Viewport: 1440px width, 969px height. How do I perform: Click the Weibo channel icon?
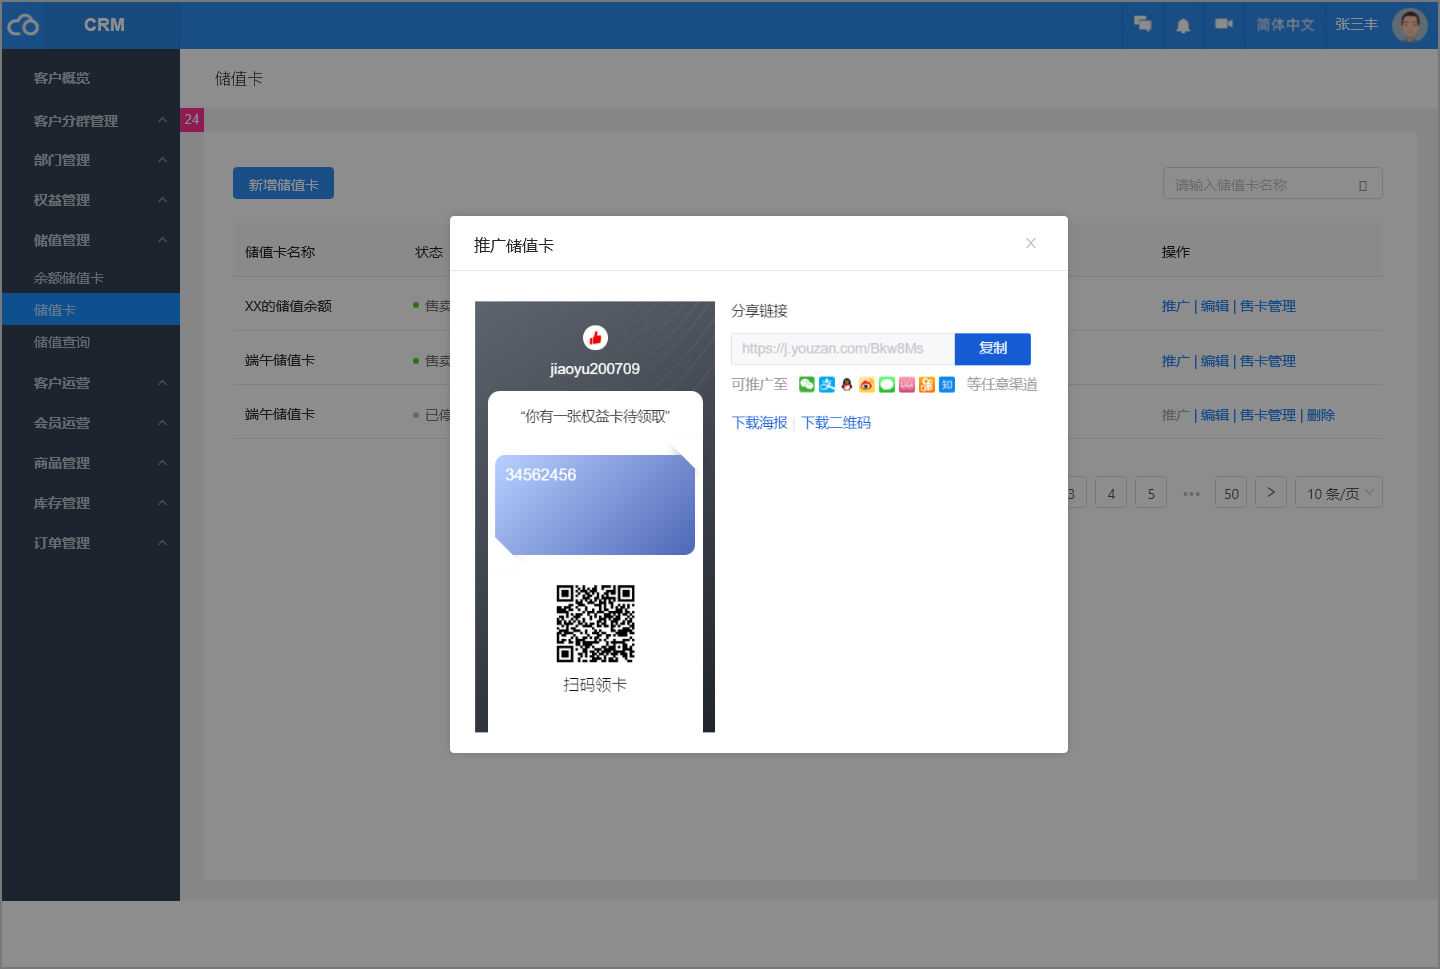click(x=867, y=385)
